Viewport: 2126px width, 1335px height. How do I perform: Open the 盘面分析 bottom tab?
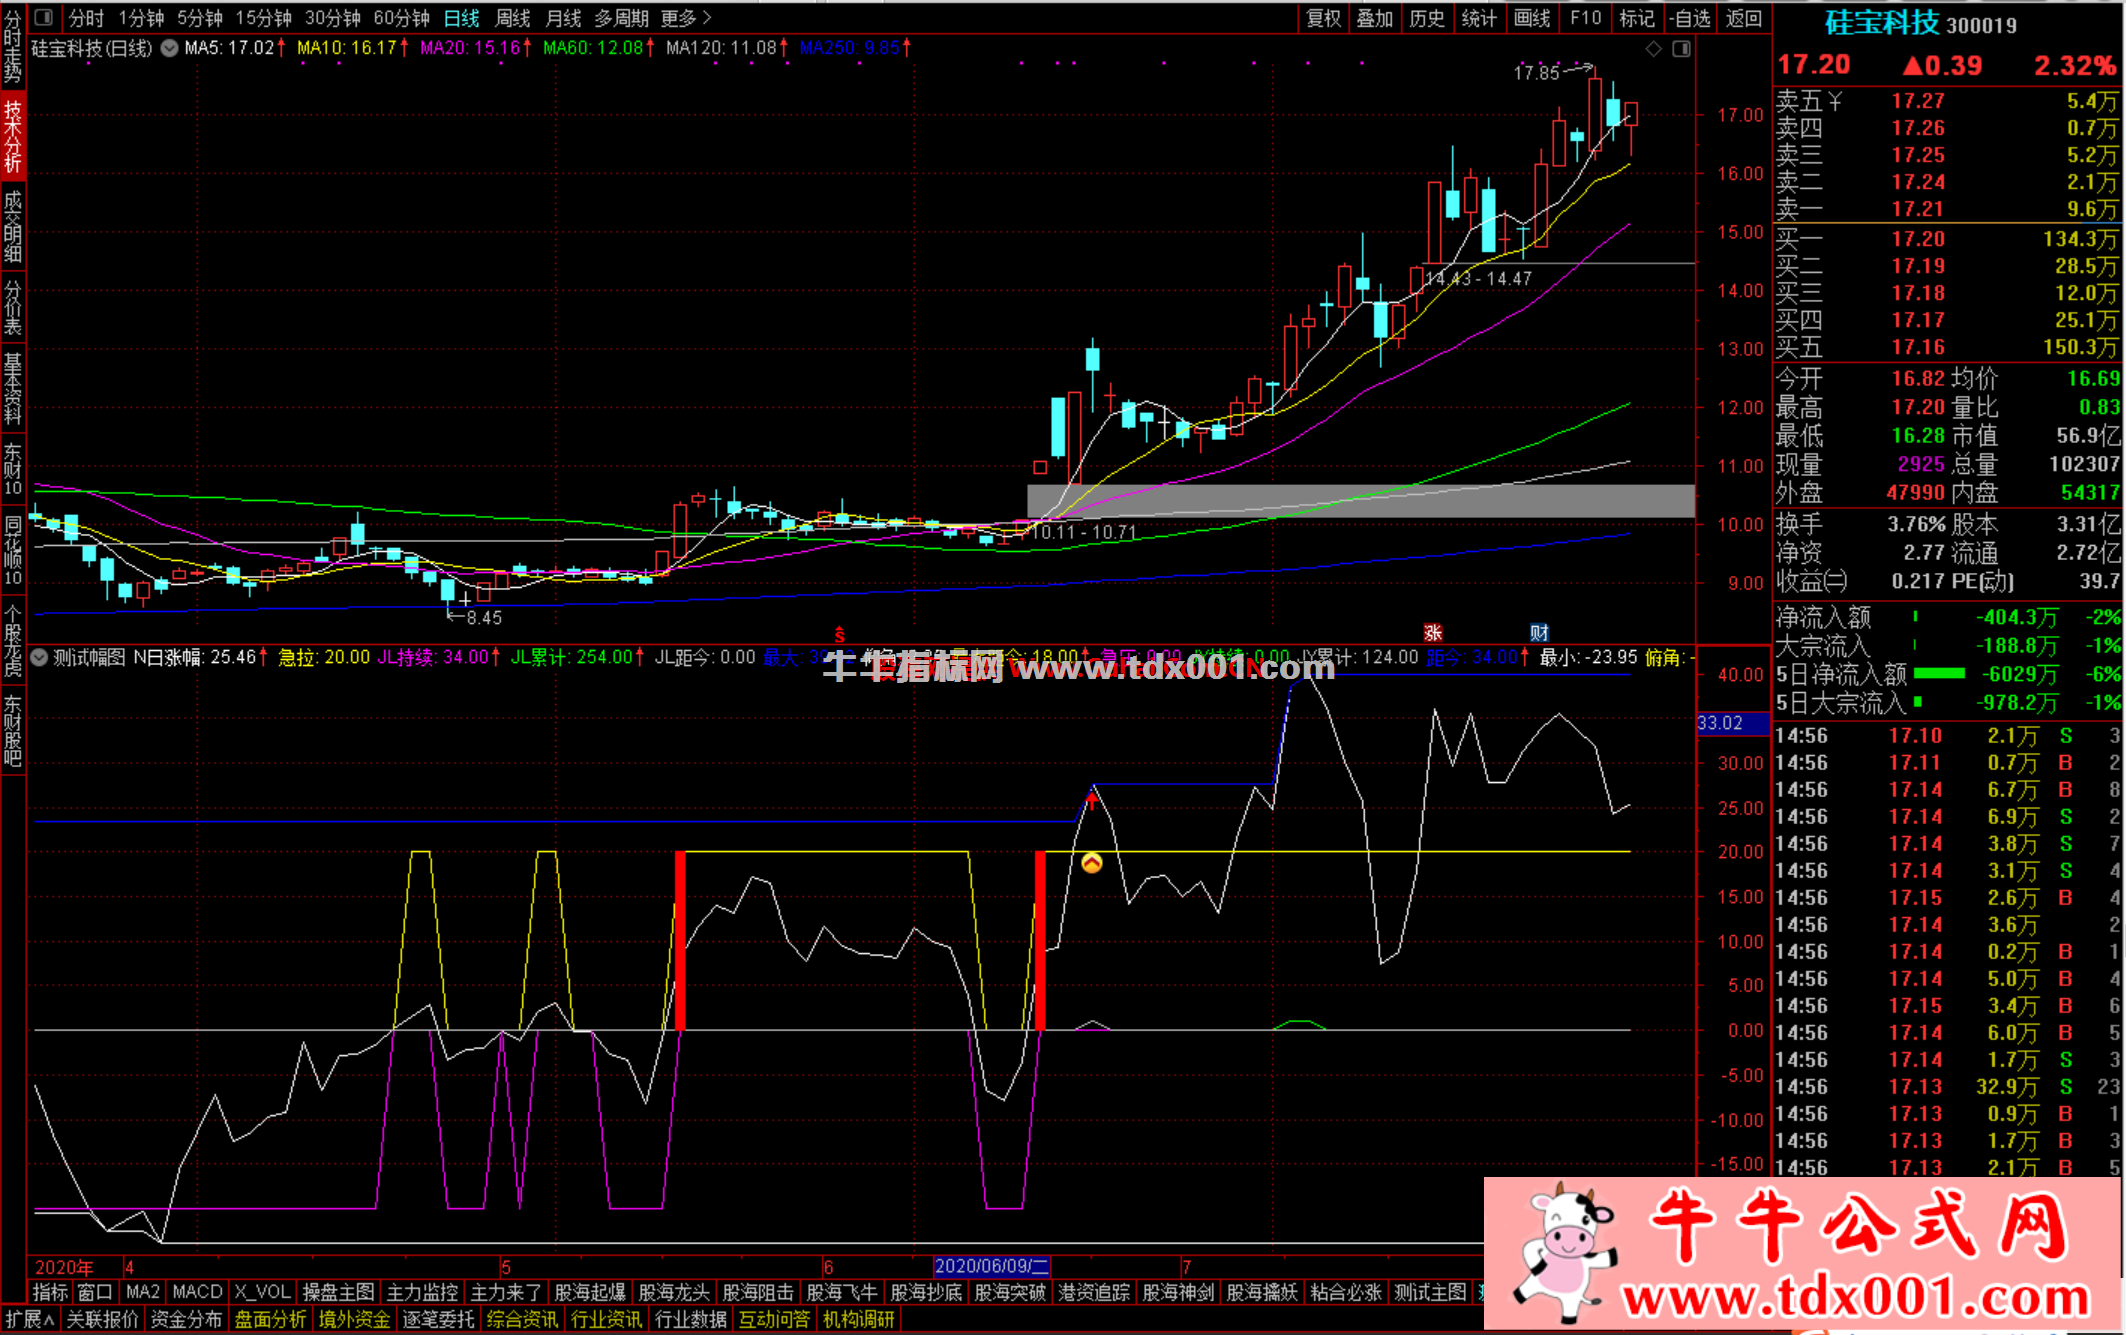pyautogui.click(x=270, y=1319)
